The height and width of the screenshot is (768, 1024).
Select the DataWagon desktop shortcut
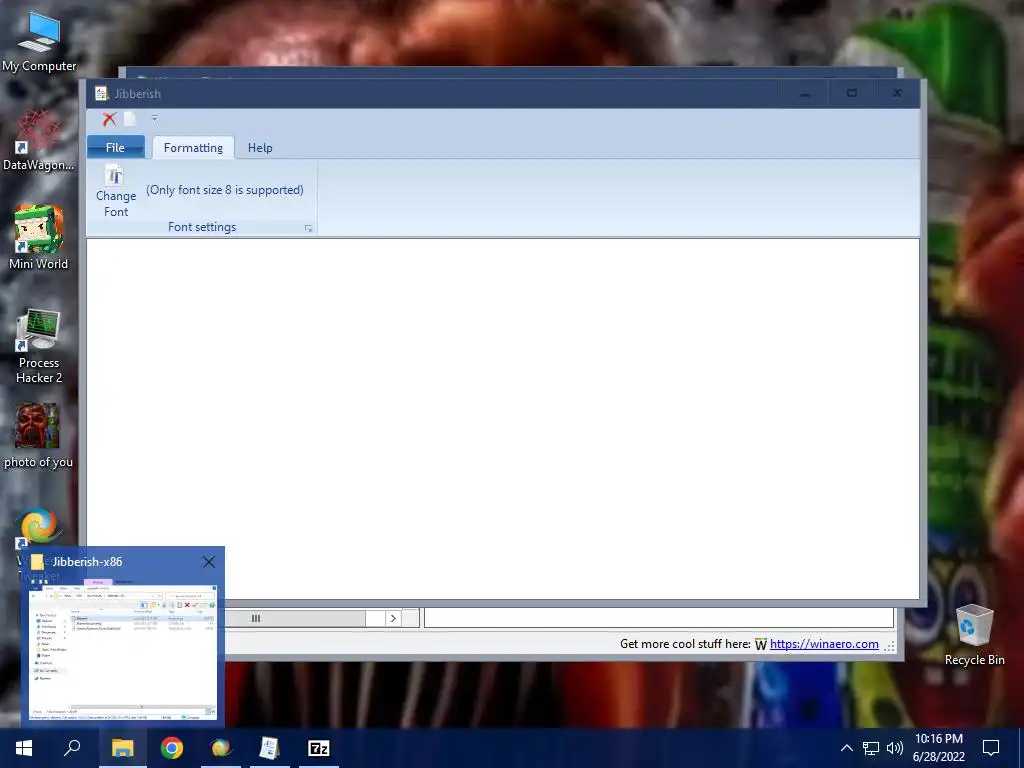coord(39,140)
